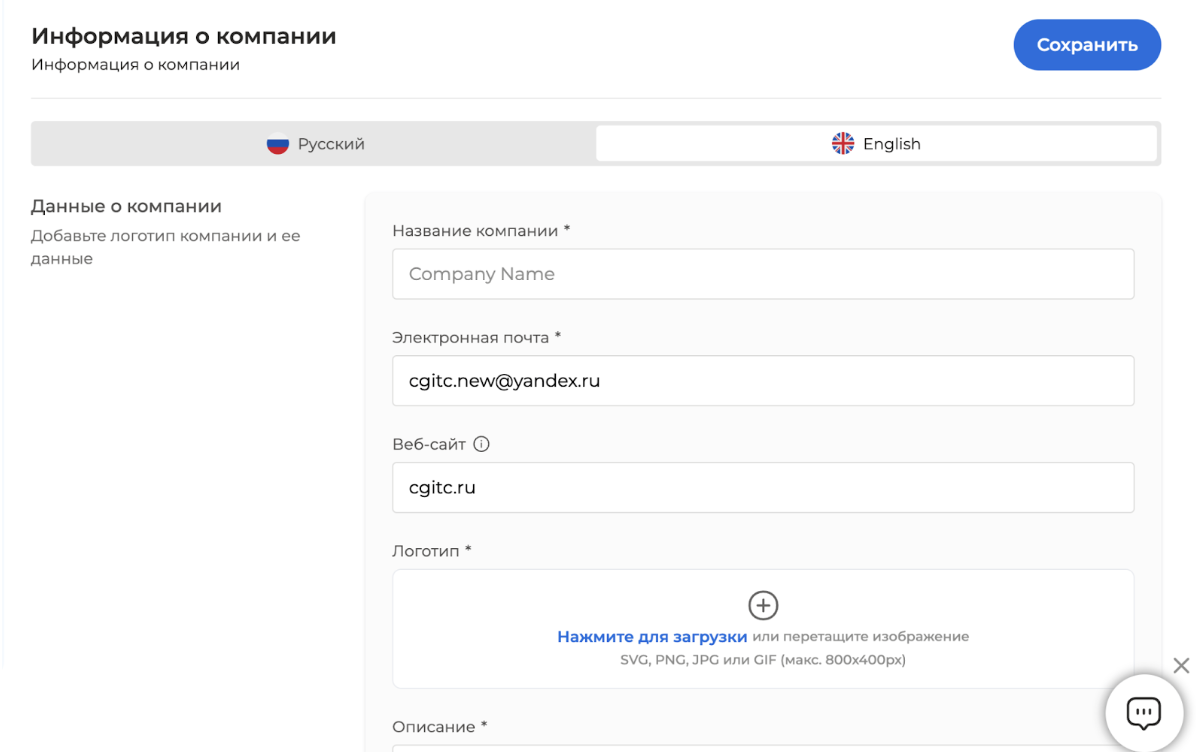The height and width of the screenshot is (752, 1196).
Task: Click the Нажмите для загрузки upload link
Action: tap(652, 636)
